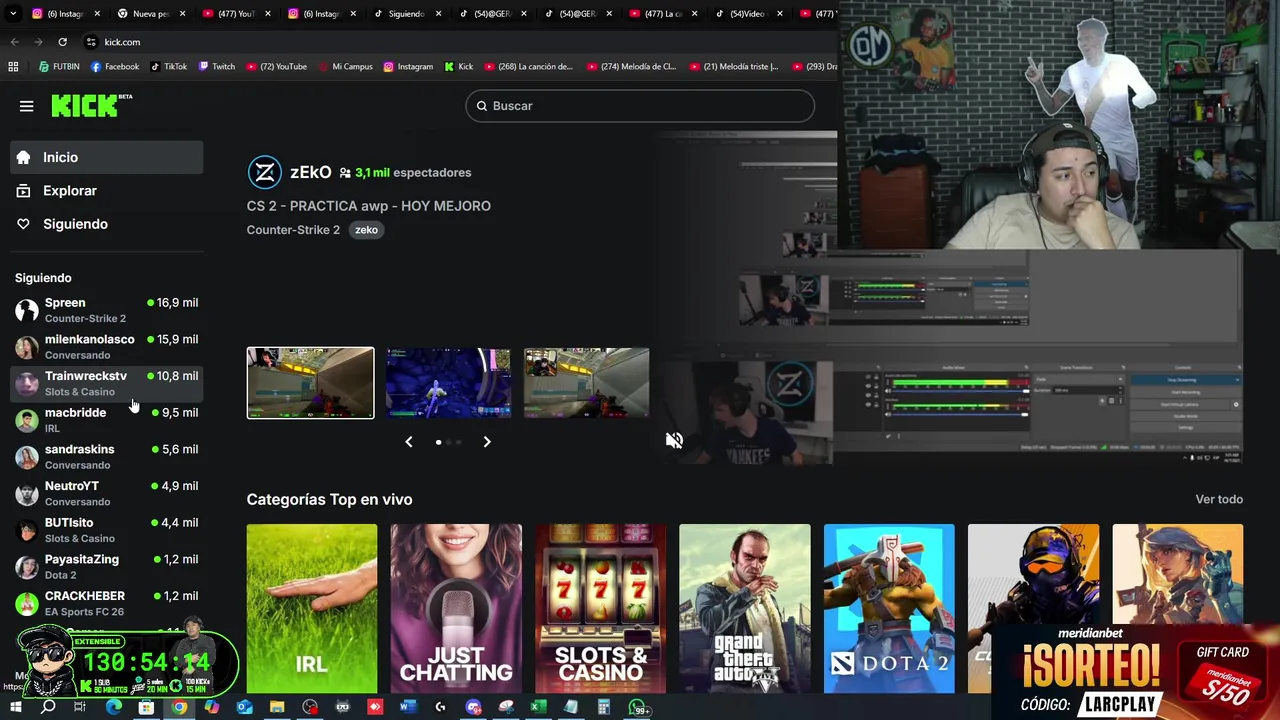This screenshot has height=720, width=1280.
Task: Open Counter-Strike 2 category under zEkO
Action: coord(293,230)
